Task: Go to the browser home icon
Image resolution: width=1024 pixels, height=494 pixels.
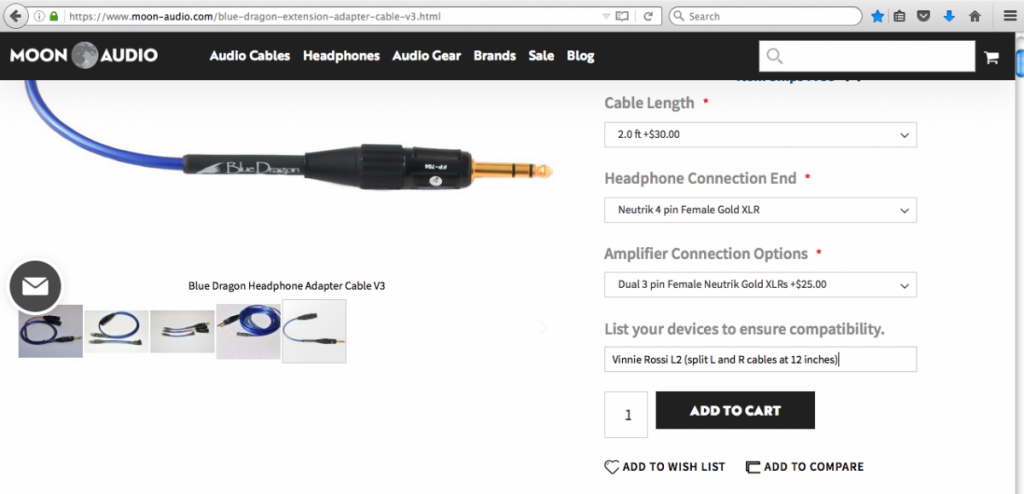Action: tap(974, 16)
